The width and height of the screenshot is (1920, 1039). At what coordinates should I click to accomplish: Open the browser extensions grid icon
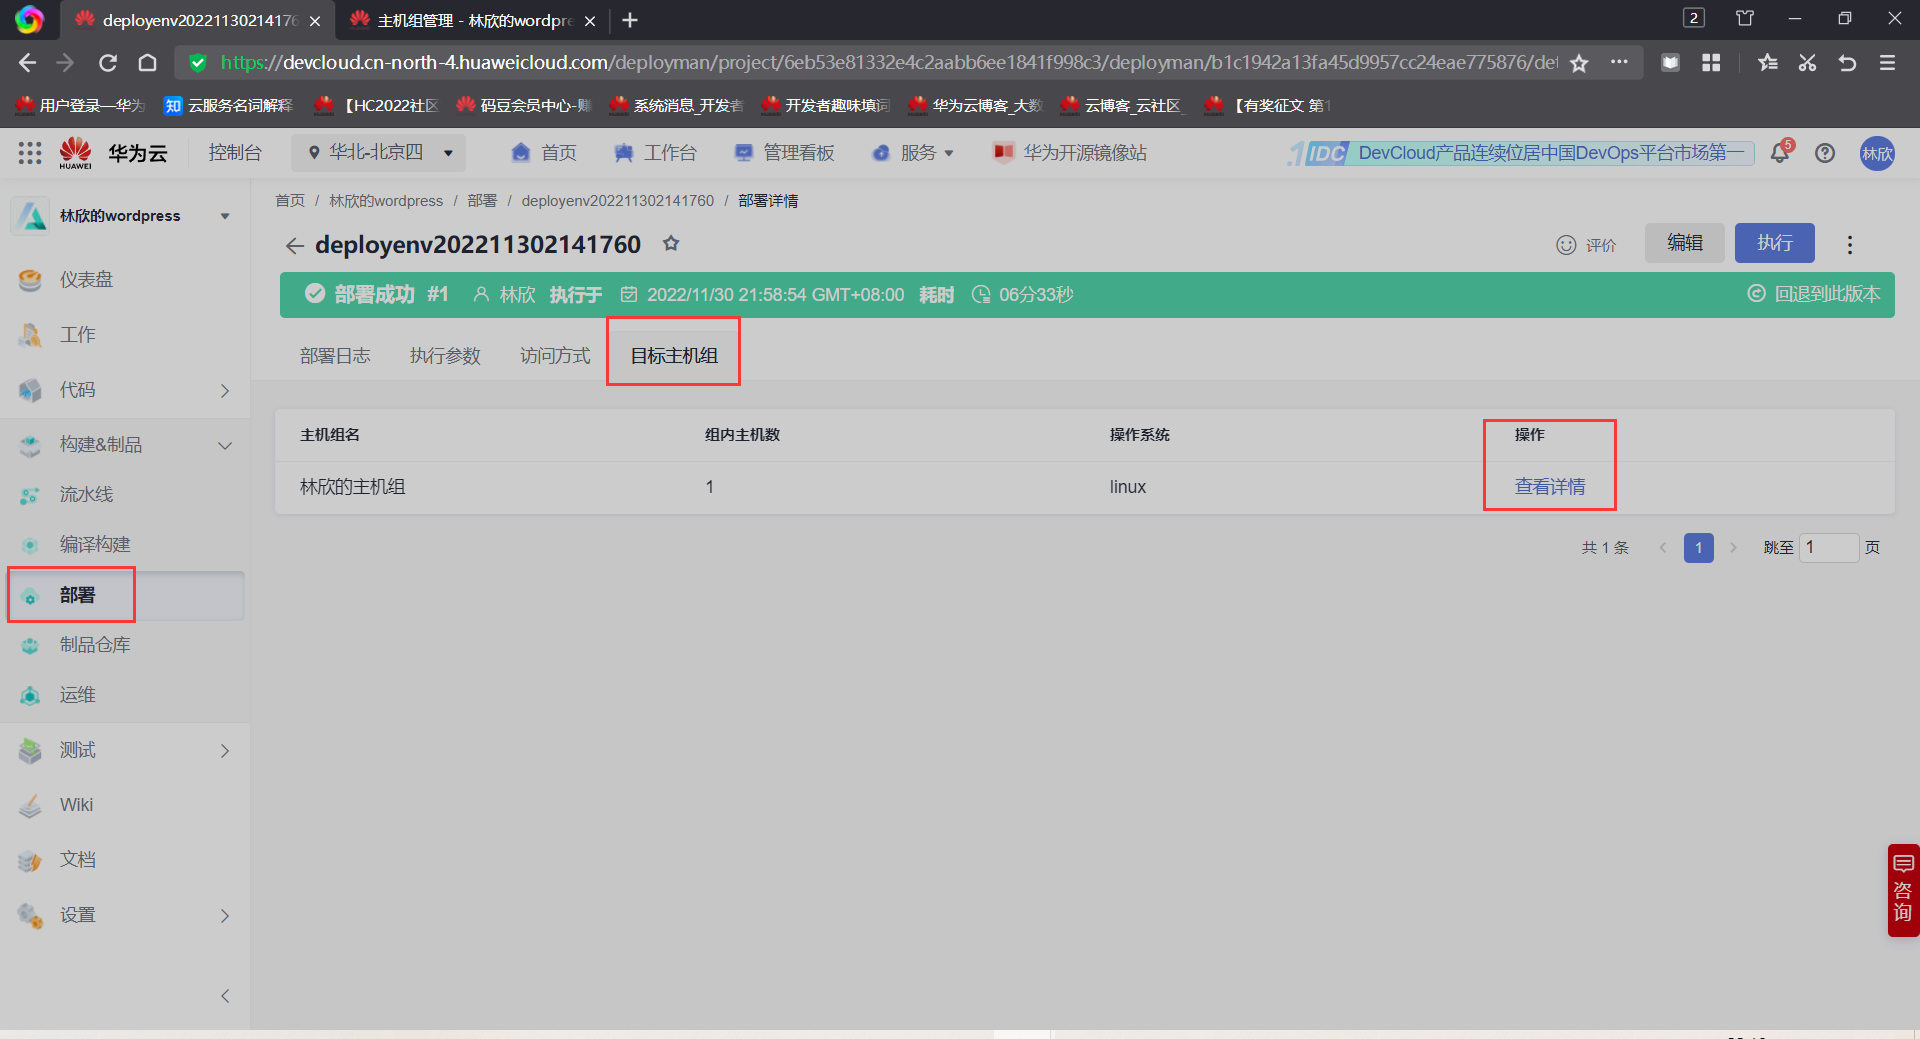click(1711, 63)
